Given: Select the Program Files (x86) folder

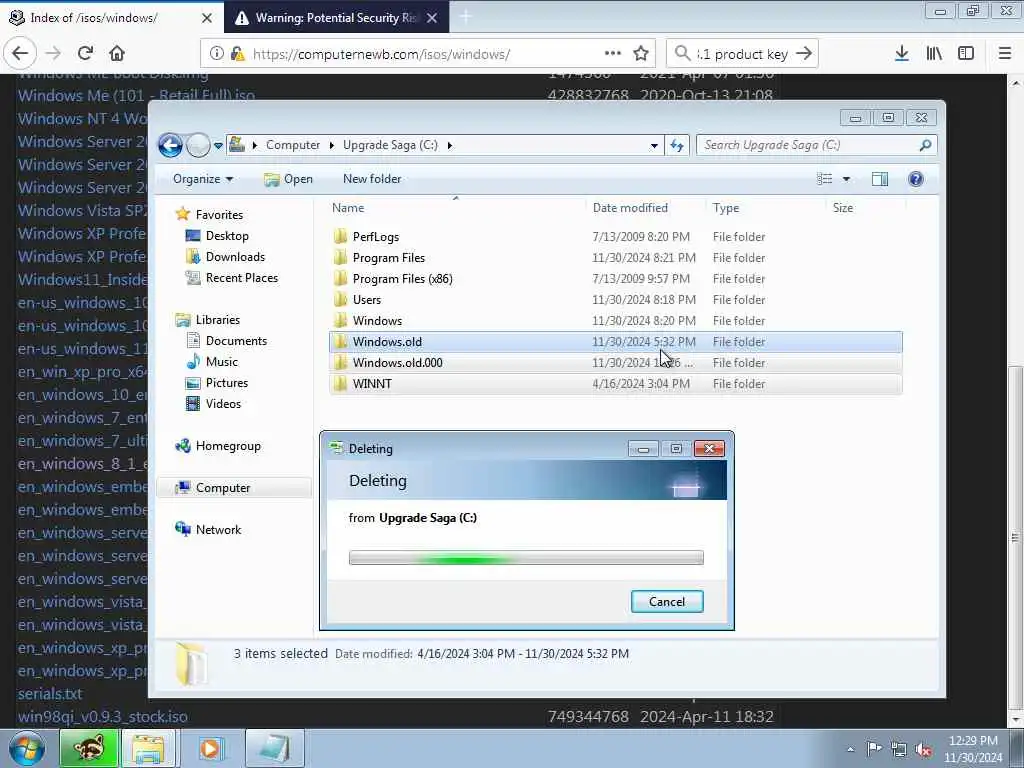Looking at the screenshot, I should click(x=615, y=278).
